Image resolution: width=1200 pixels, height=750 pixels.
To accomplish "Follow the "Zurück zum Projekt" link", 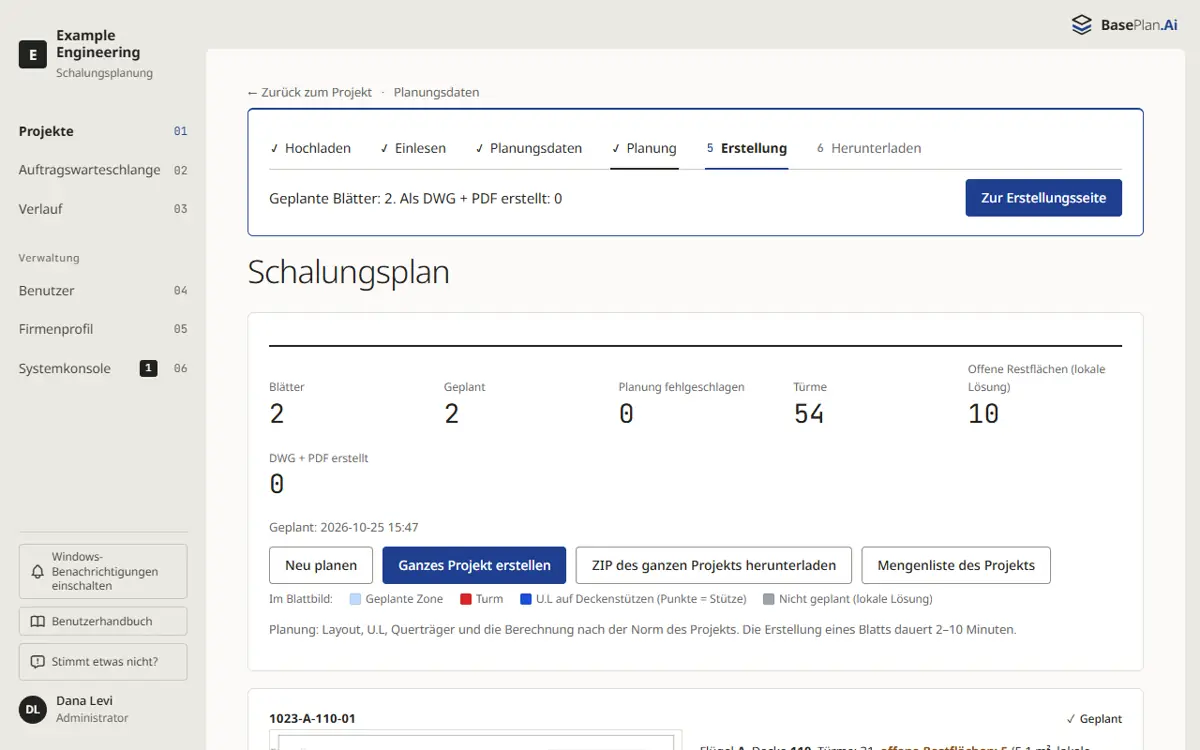I will point(310,92).
